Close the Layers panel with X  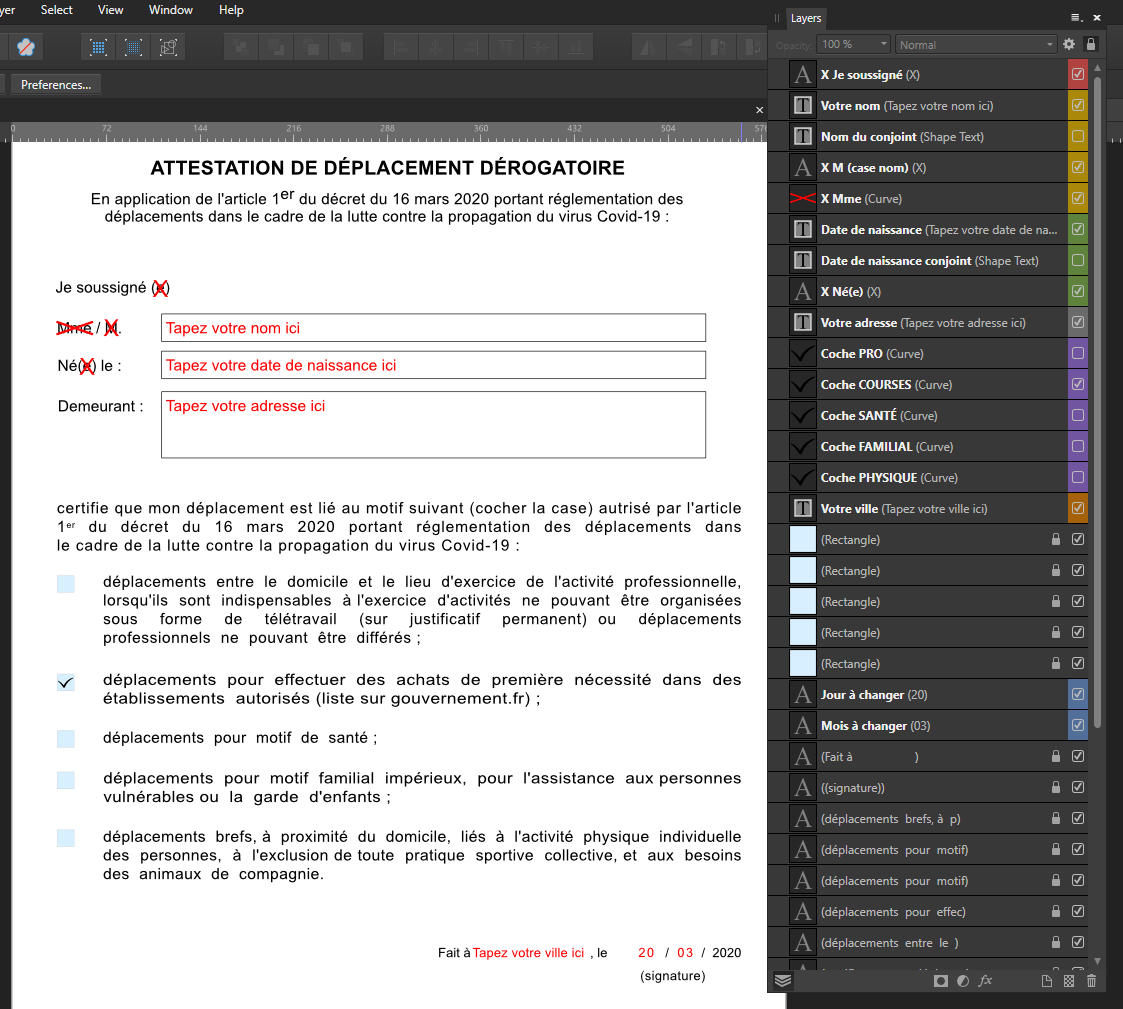(1097, 17)
